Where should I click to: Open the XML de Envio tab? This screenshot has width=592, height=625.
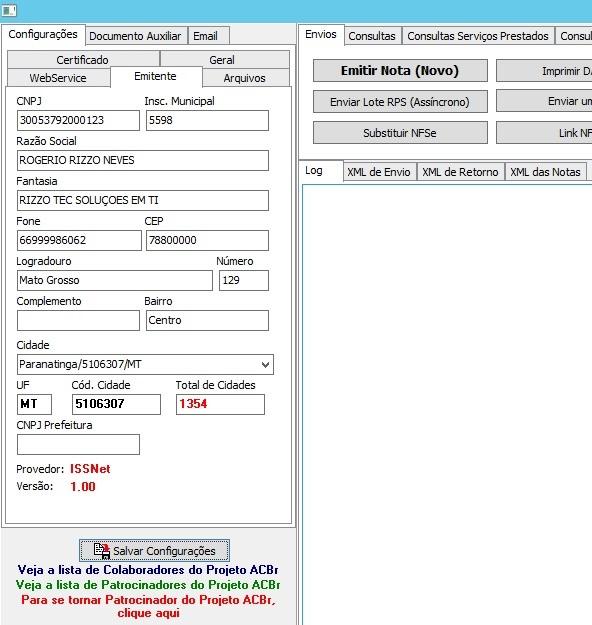(x=379, y=172)
